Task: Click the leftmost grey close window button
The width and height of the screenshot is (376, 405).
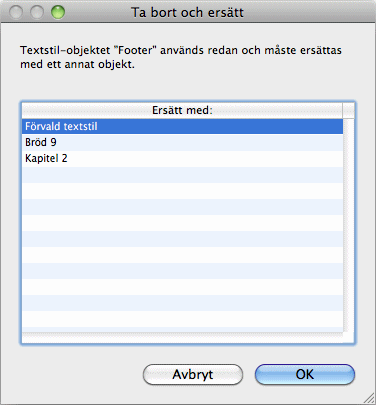Action: (x=16, y=12)
